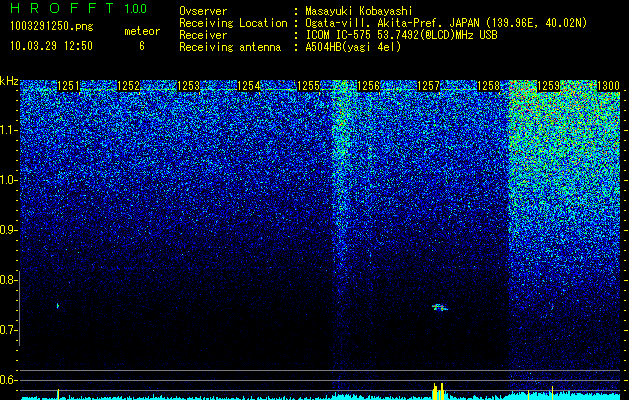Click the 1251 time marker
Viewport: 629px width, 400px height.
[x=69, y=86]
